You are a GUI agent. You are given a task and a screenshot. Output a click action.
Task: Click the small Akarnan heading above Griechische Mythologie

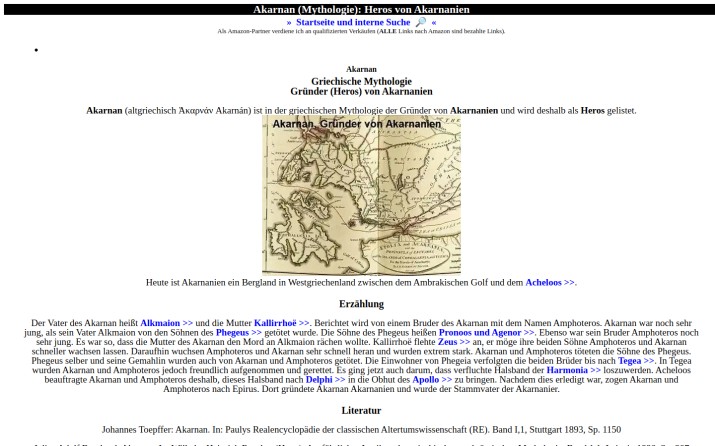tap(361, 69)
